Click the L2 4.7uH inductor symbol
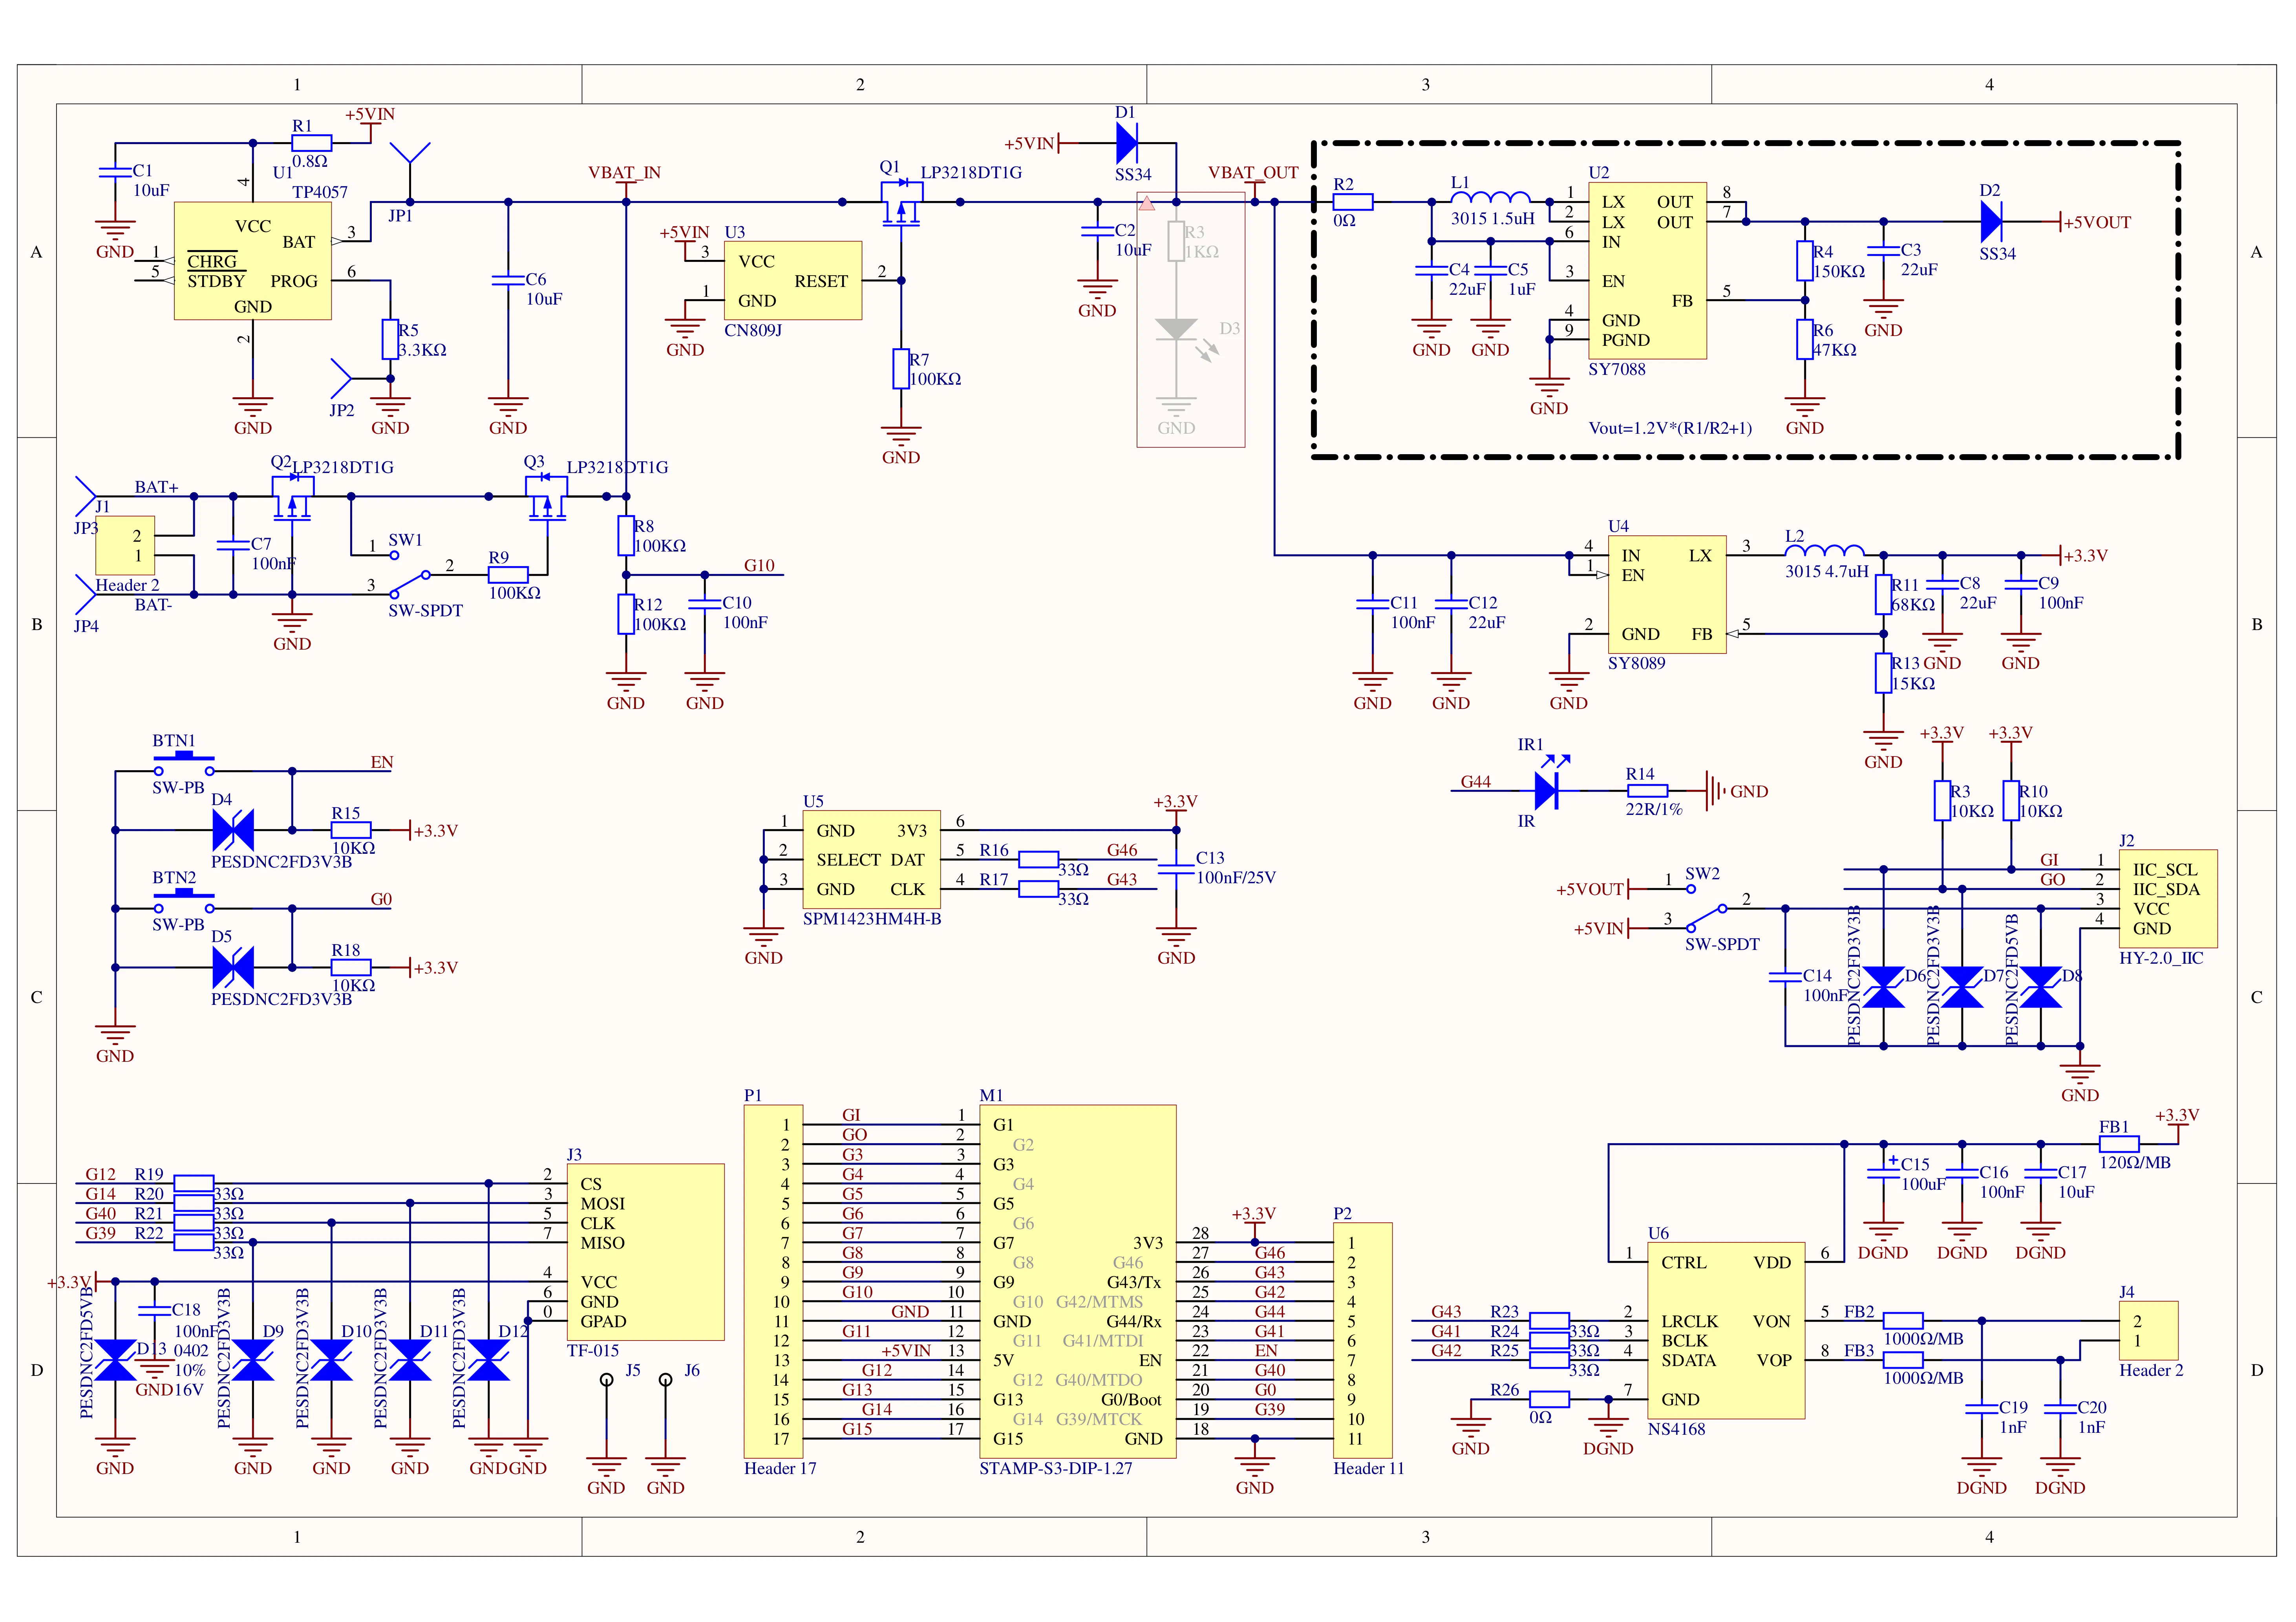The image size is (2296, 1622). click(1824, 551)
